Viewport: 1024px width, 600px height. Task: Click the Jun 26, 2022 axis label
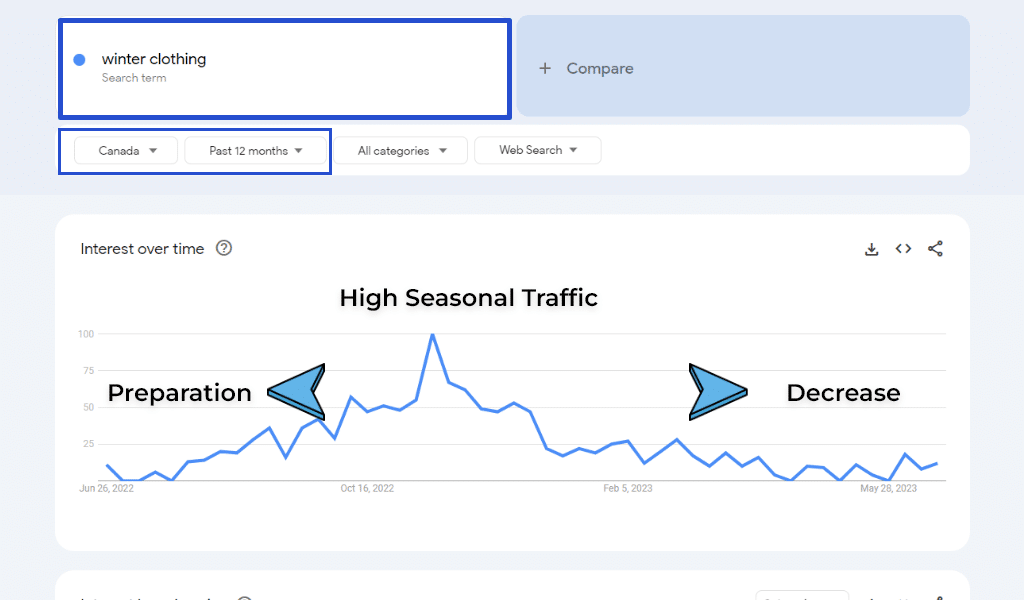click(106, 488)
